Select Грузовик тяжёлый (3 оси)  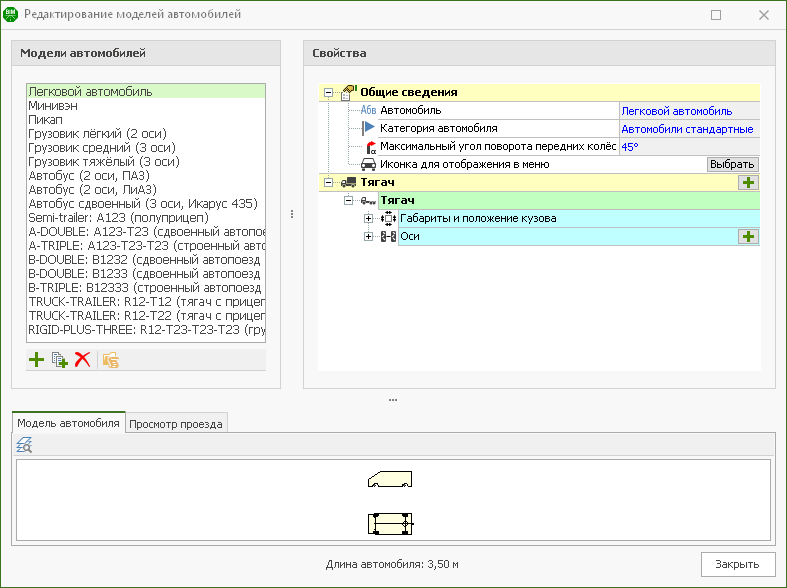[x=146, y=162]
